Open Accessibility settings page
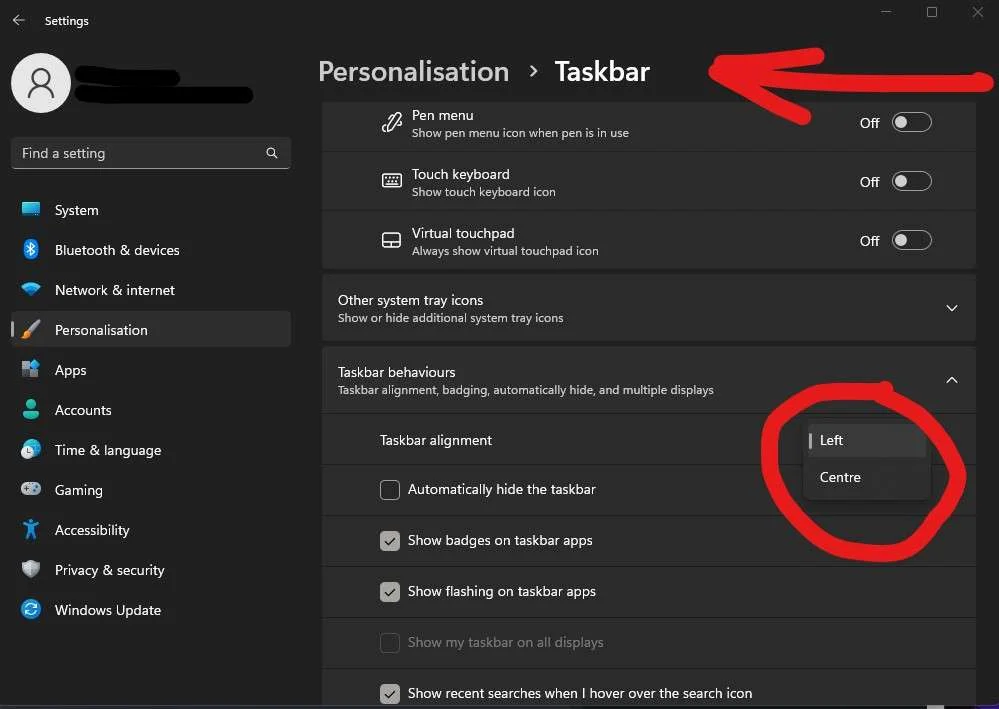Image resolution: width=999 pixels, height=709 pixels. 151,530
